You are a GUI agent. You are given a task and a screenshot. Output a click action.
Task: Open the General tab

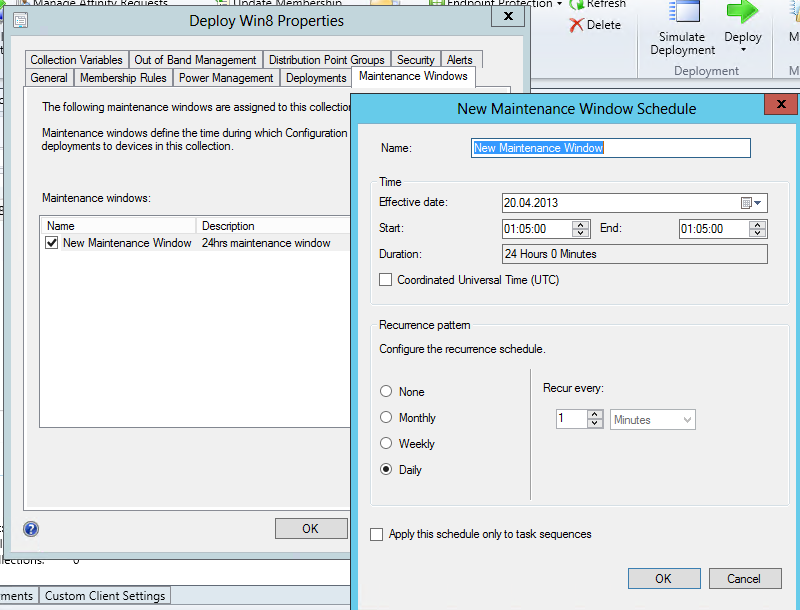pos(49,78)
